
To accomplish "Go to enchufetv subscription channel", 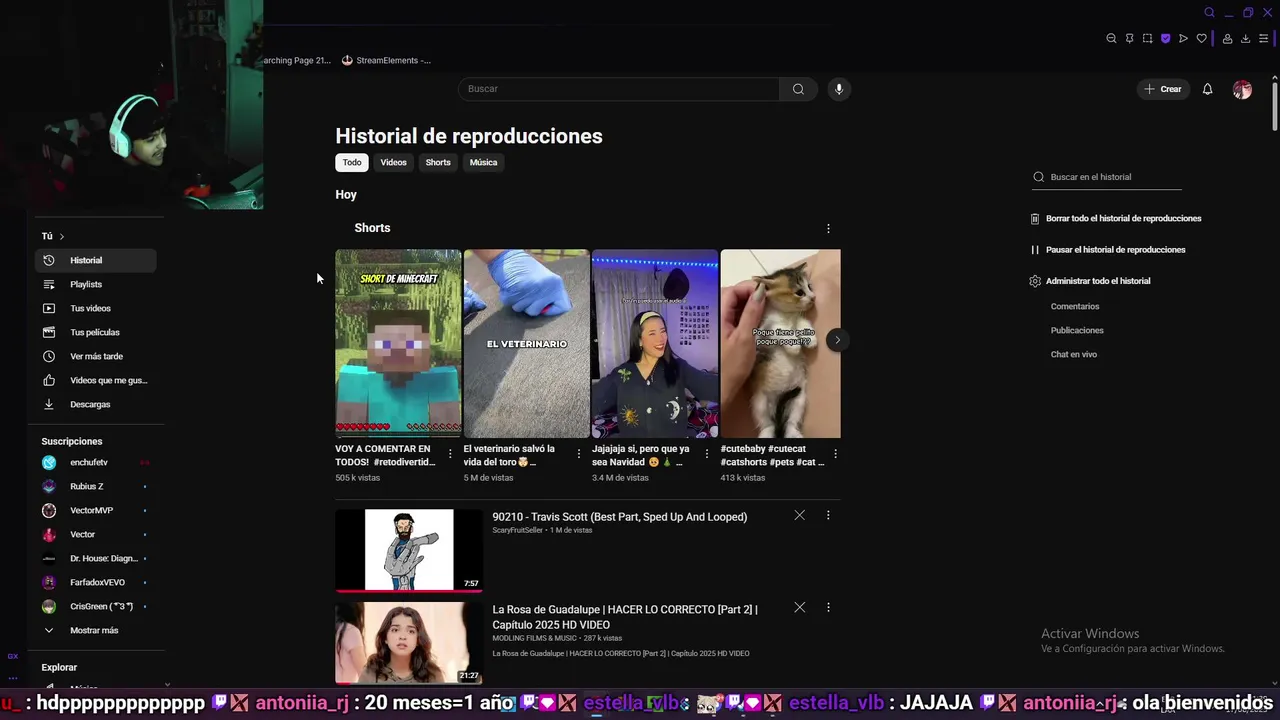I will click(95, 462).
